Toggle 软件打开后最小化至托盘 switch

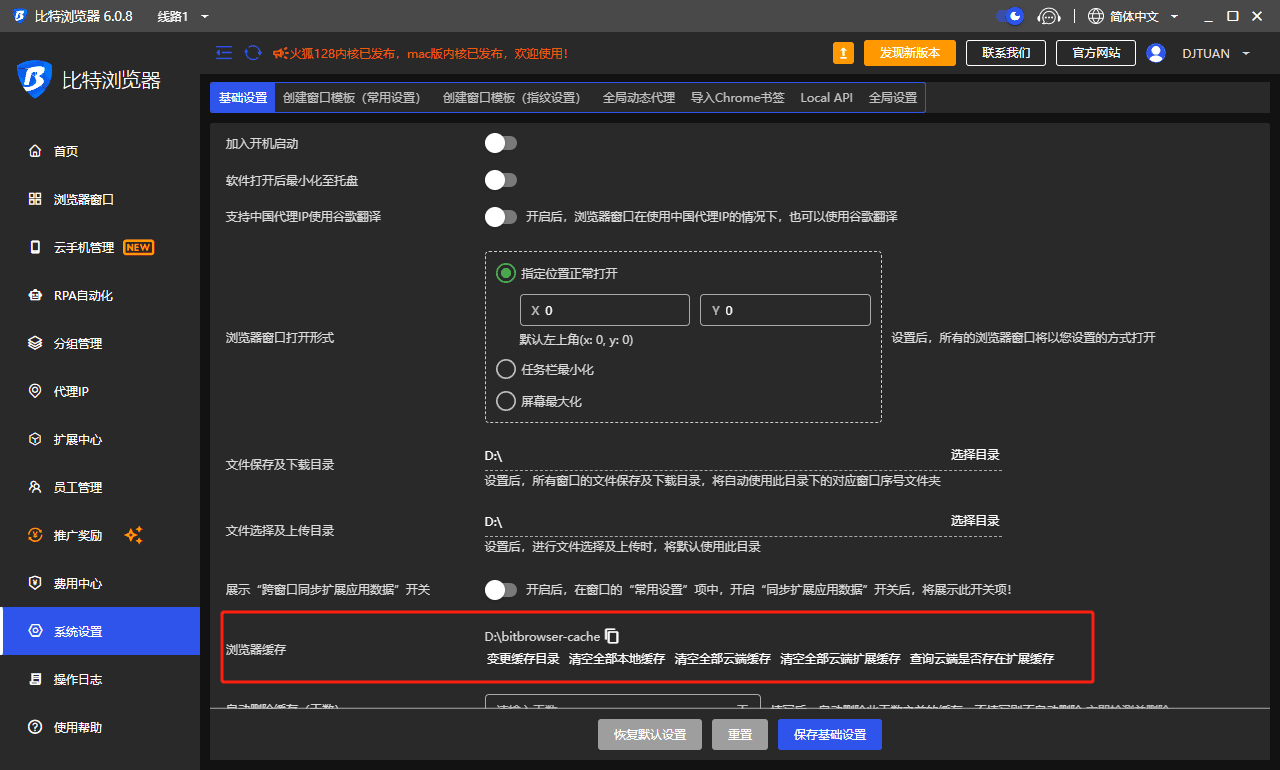[501, 181]
